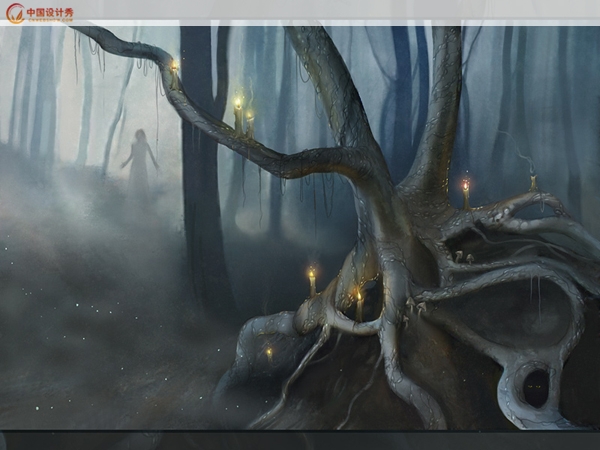The width and height of the screenshot is (600, 450).
Task: Click the dark forest artwork image
Action: point(300,228)
